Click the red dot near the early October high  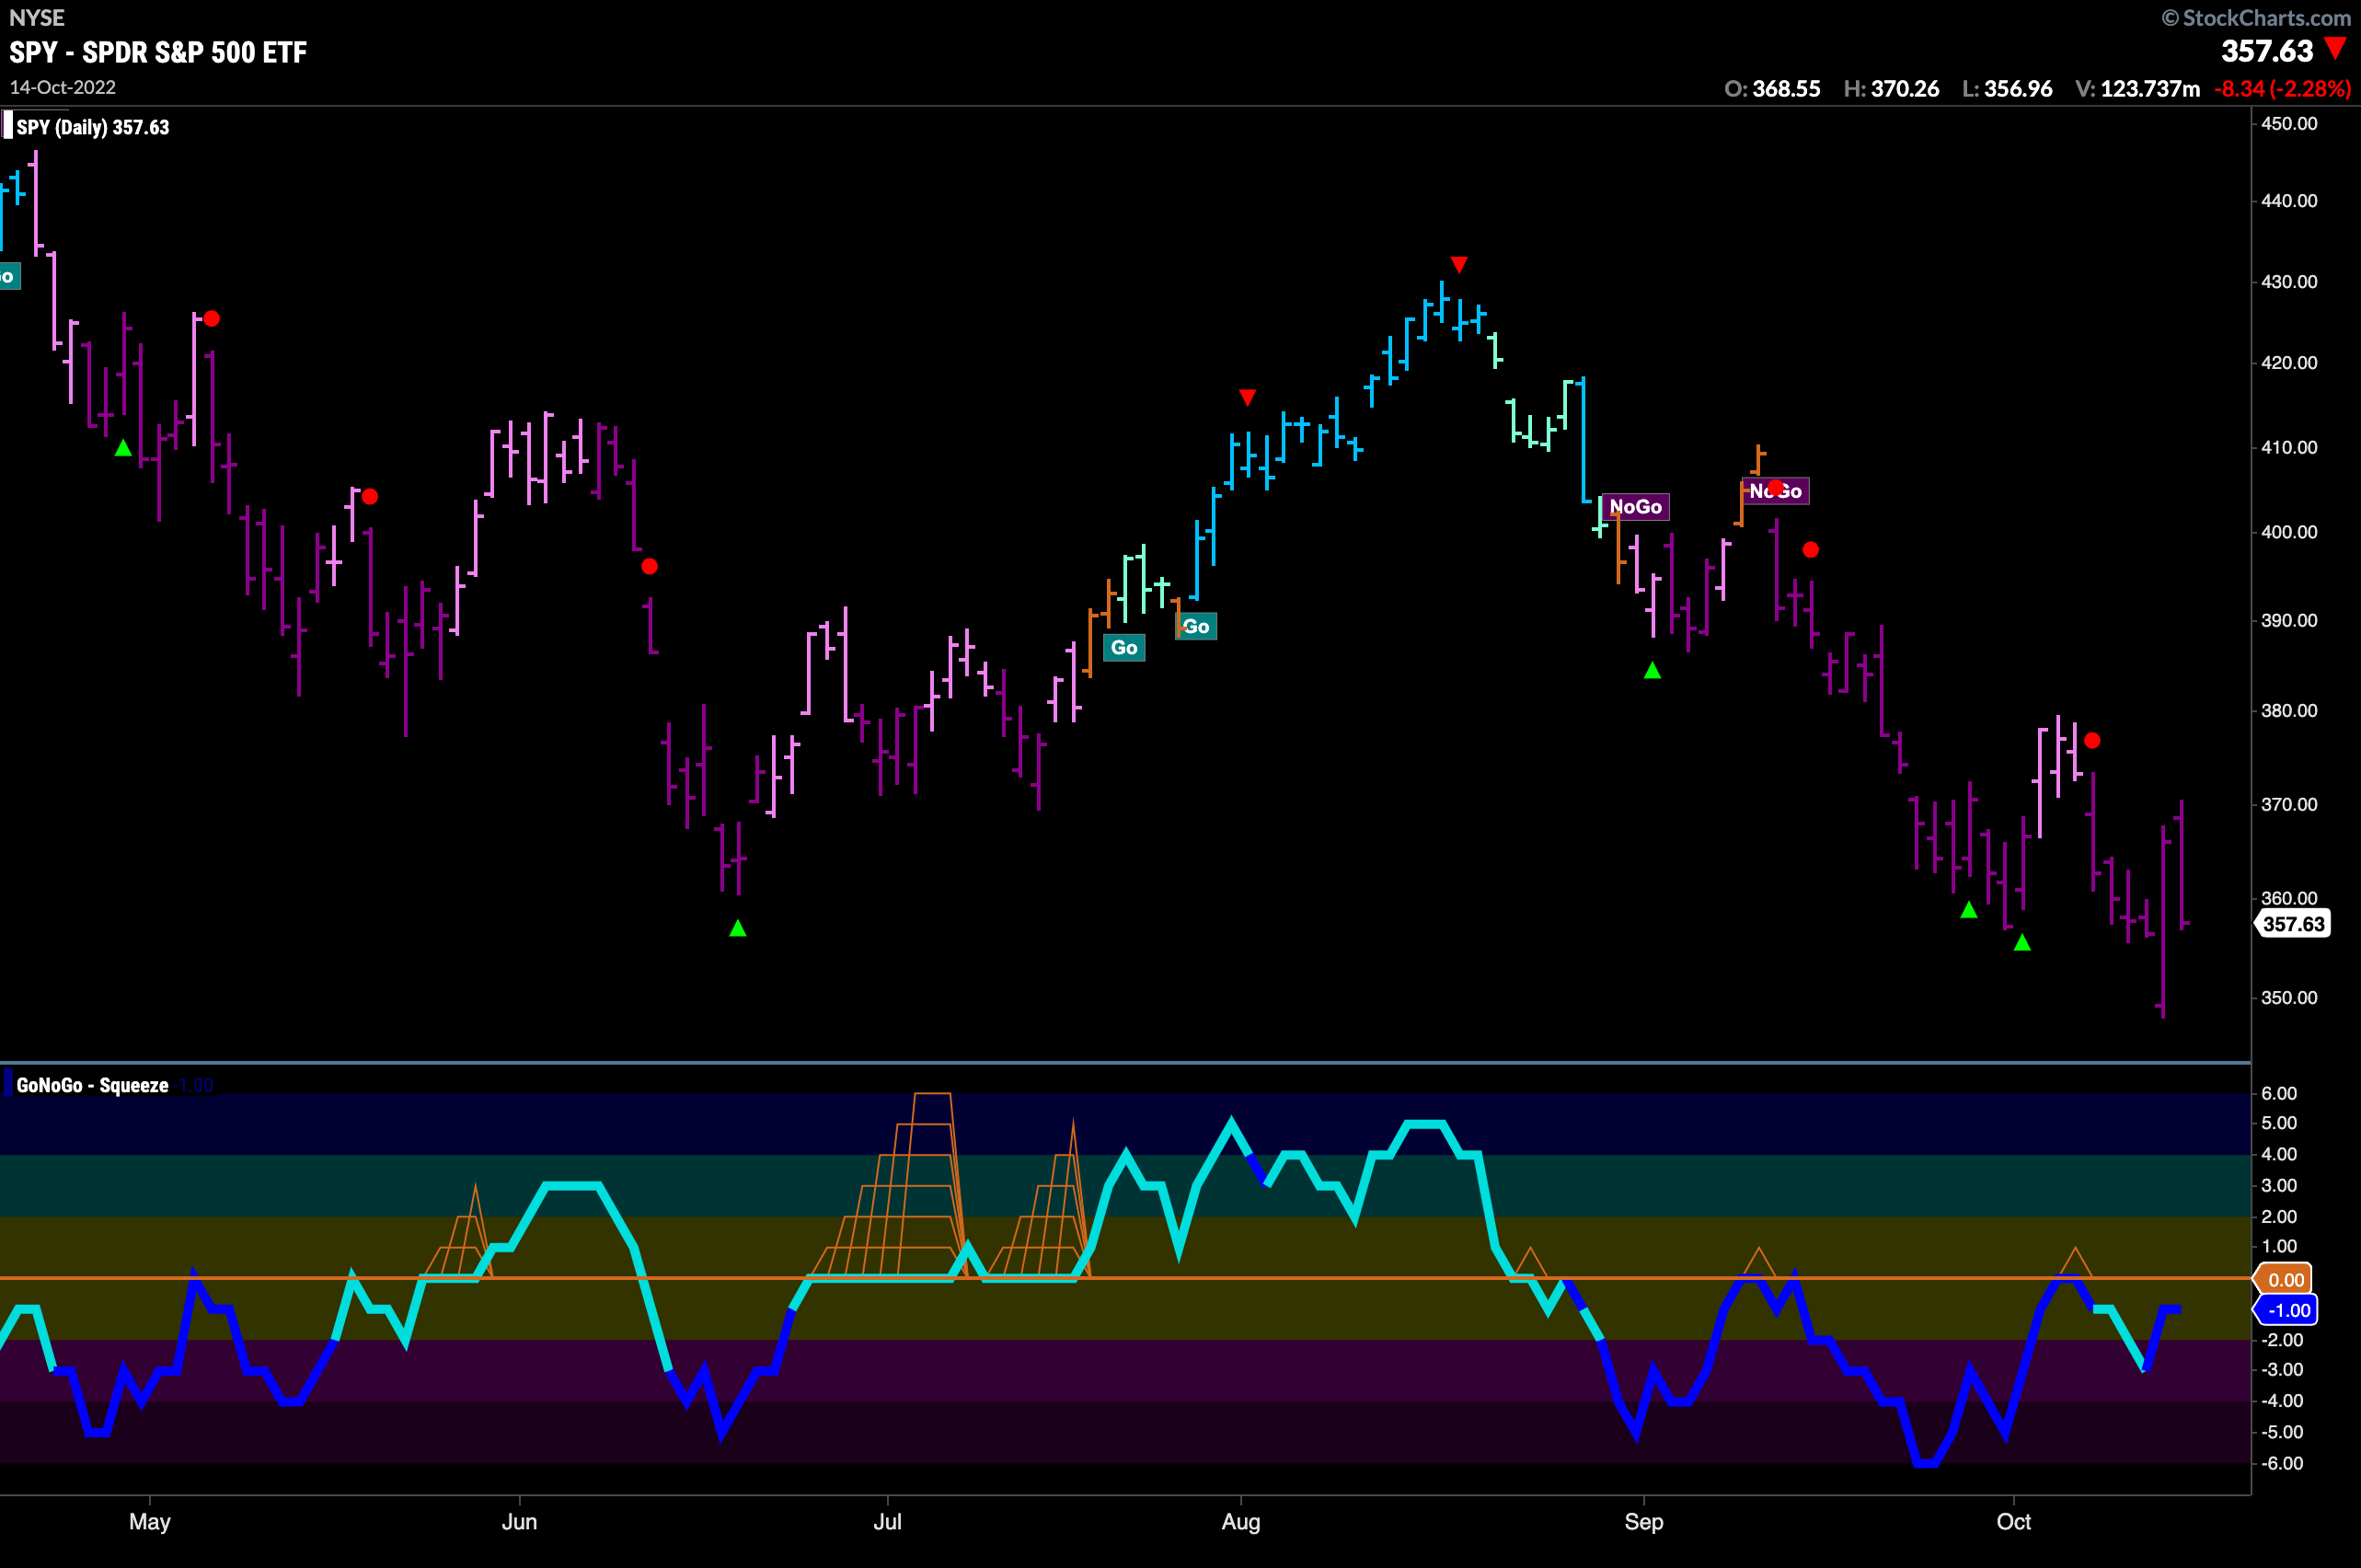2092,741
